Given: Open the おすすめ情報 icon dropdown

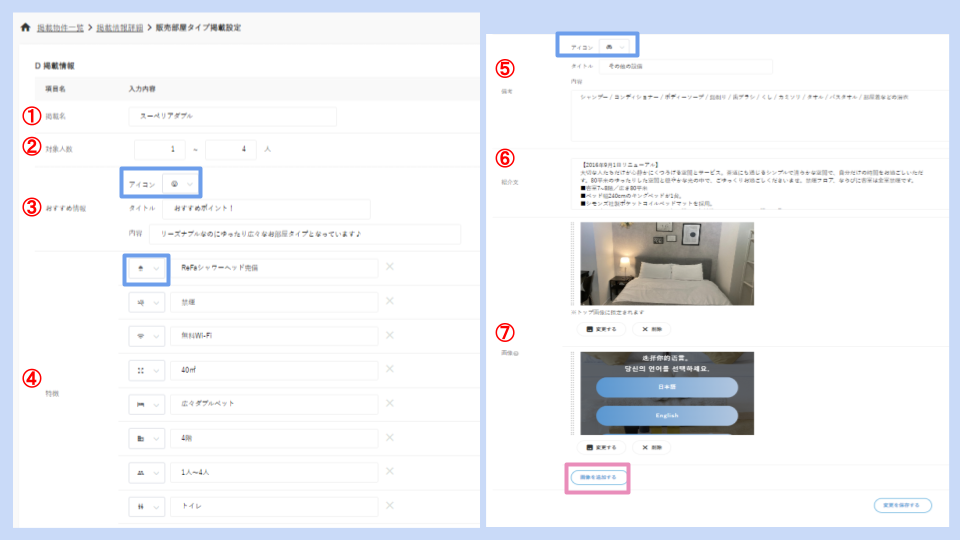Looking at the screenshot, I should click(180, 184).
